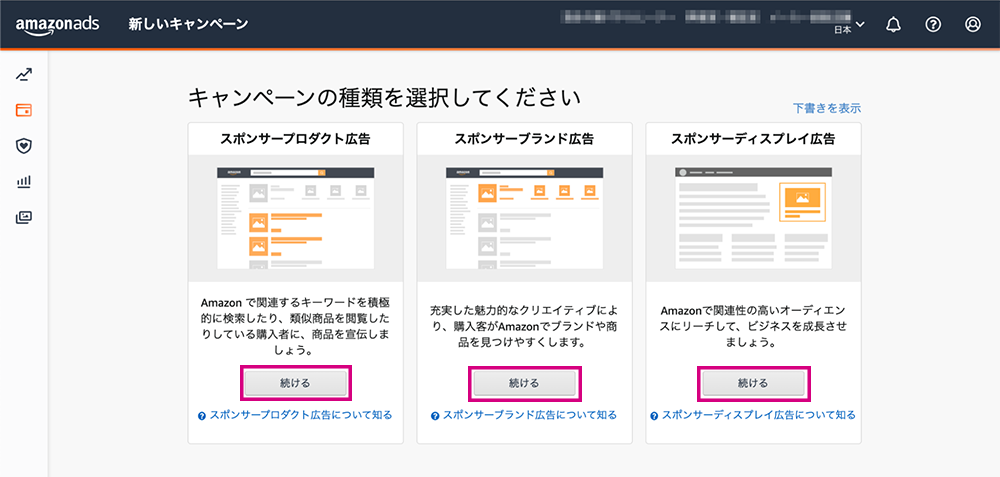Click the キャンペーンの種類を選択してください heading
Image resolution: width=1000 pixels, height=477 pixels.
tap(385, 98)
